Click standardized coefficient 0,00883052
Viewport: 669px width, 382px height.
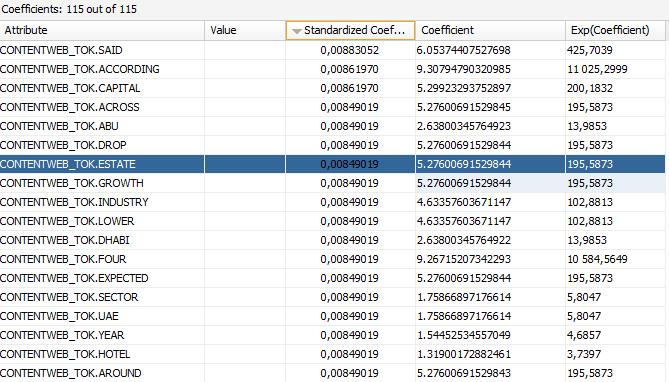point(349,50)
